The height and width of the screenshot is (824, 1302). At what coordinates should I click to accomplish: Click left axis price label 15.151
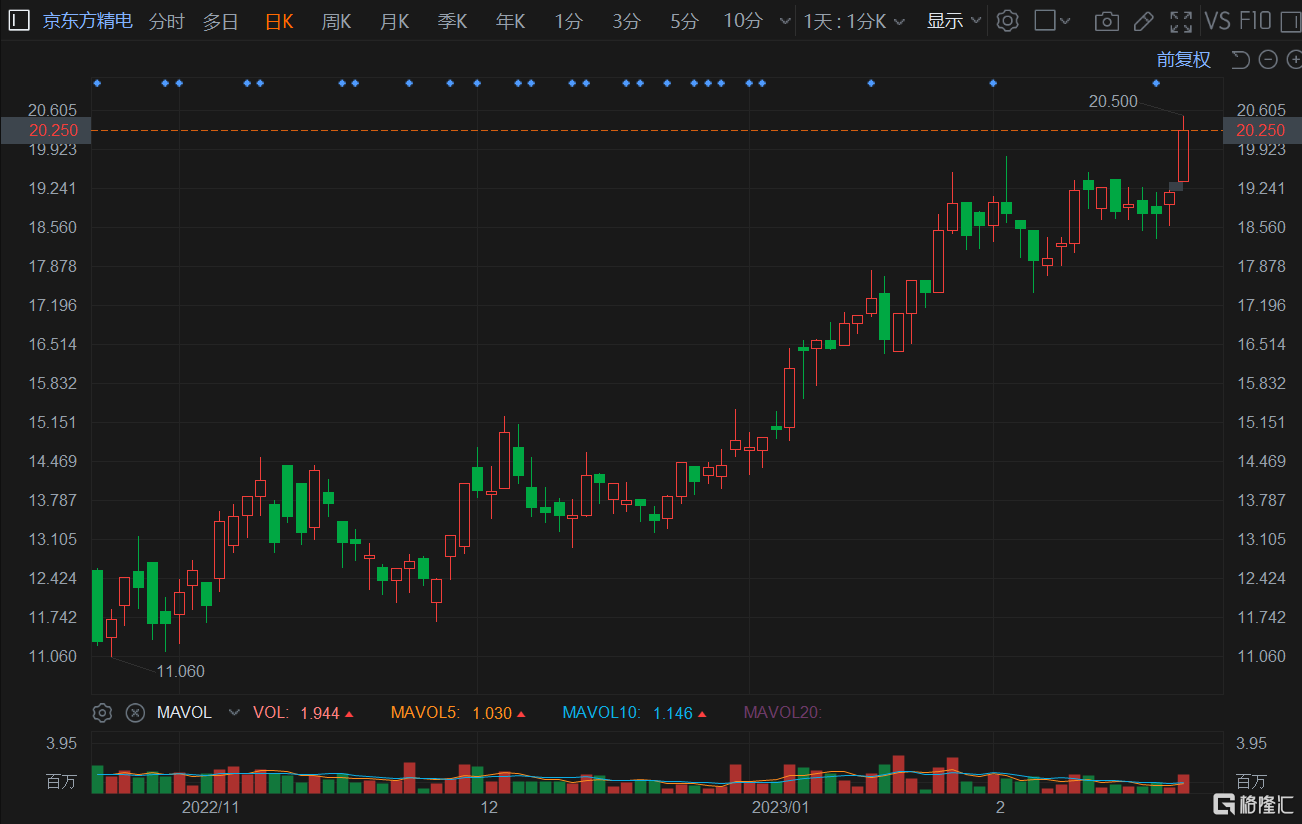click(x=55, y=422)
